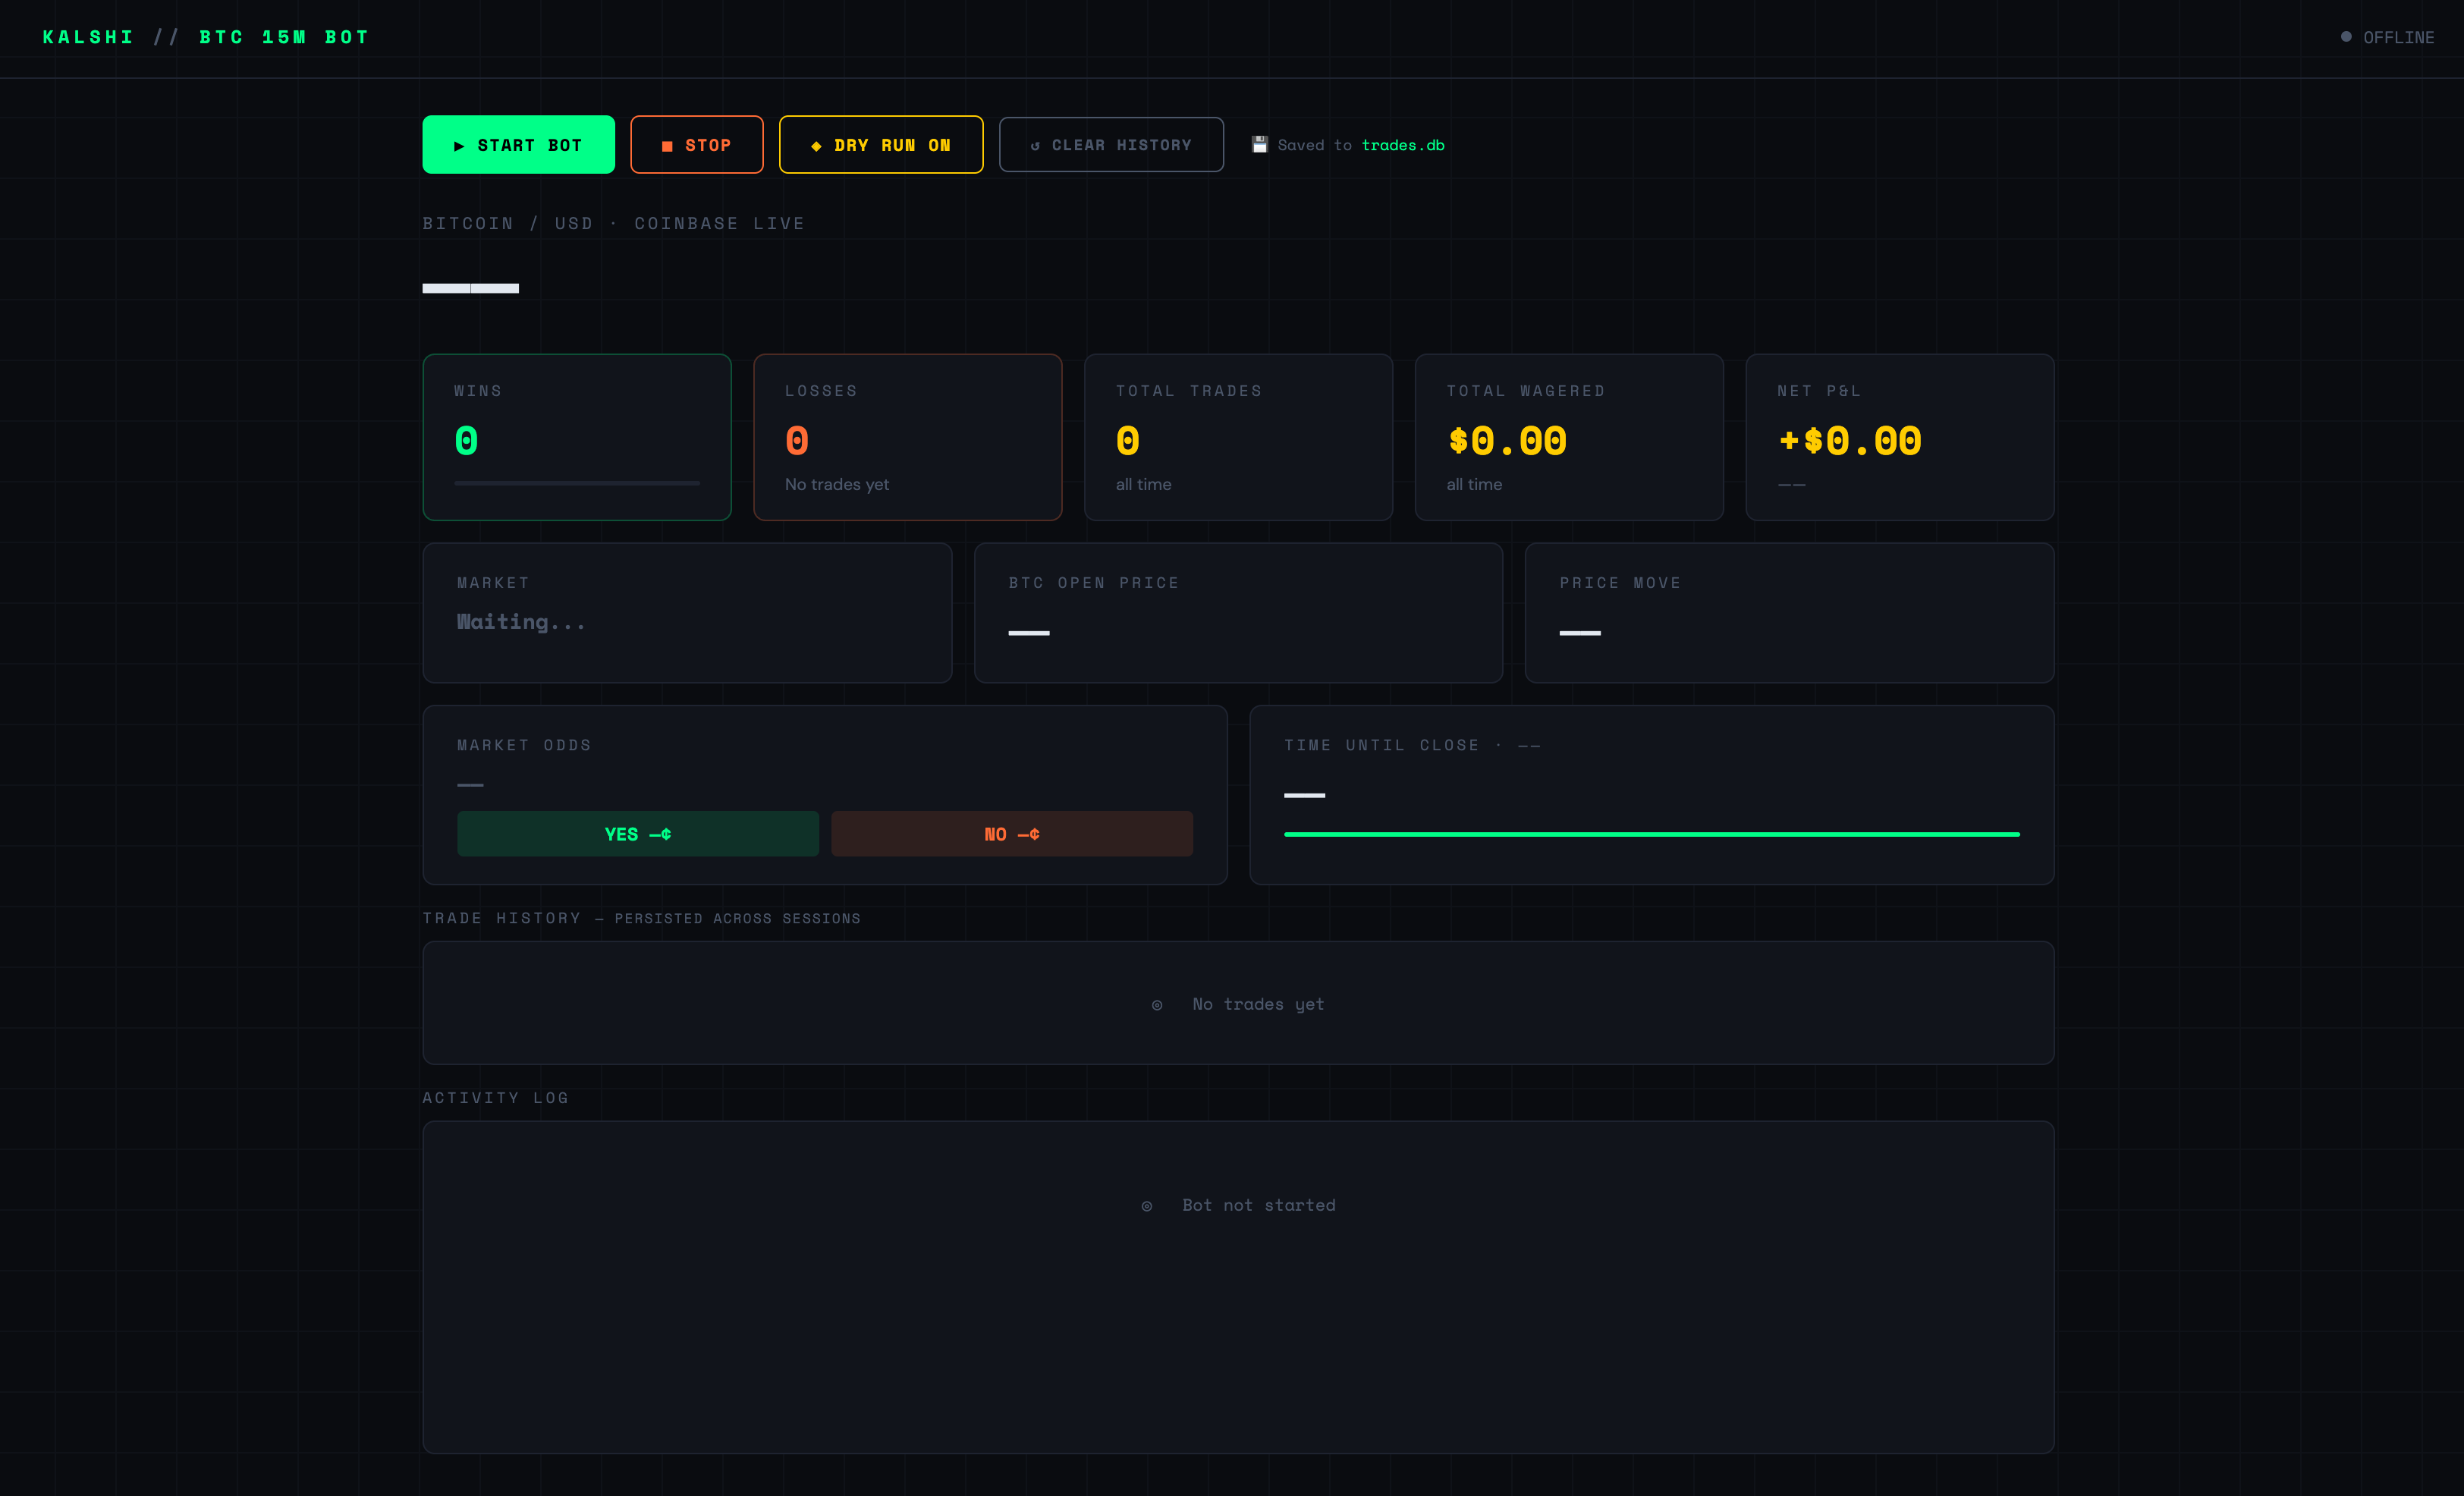The width and height of the screenshot is (2464, 1496).
Task: Click the Market Waiting... text
Action: 521,622
